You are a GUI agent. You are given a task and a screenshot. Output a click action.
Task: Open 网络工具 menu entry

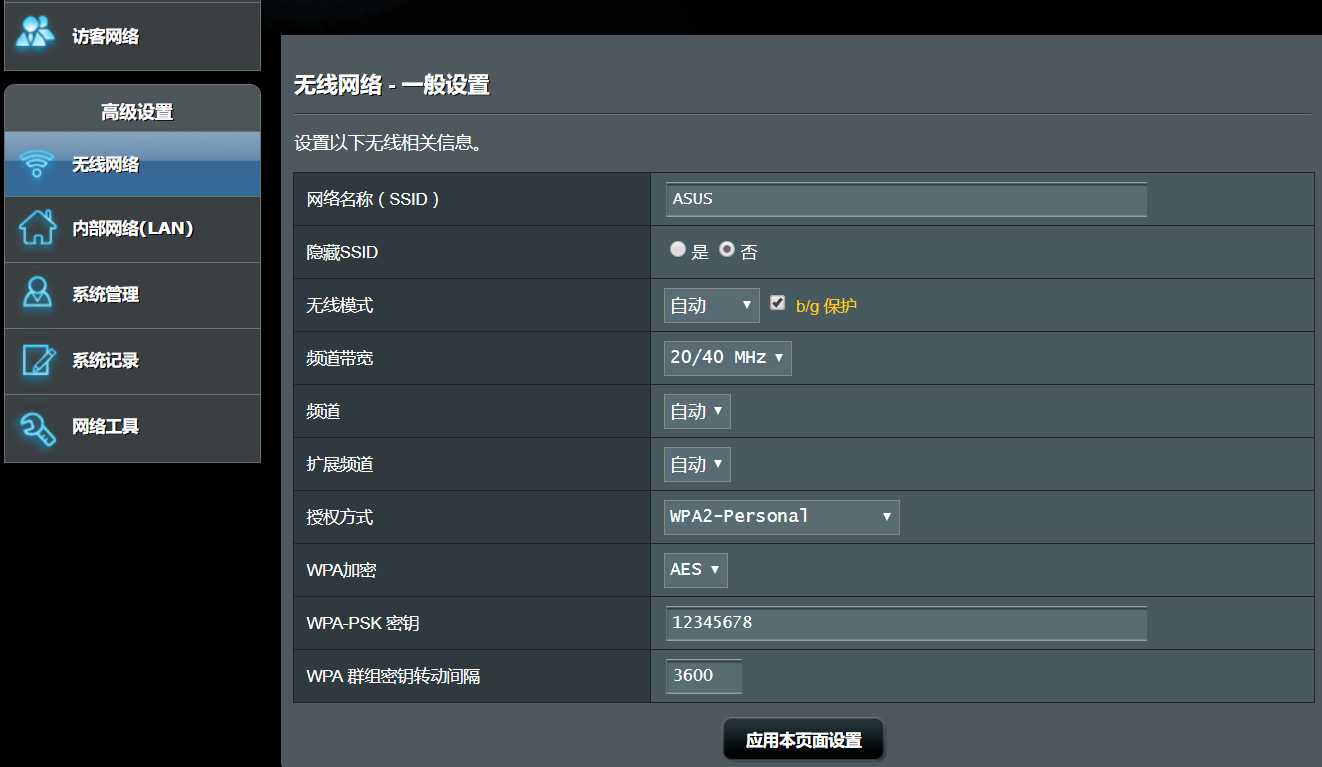(x=132, y=427)
